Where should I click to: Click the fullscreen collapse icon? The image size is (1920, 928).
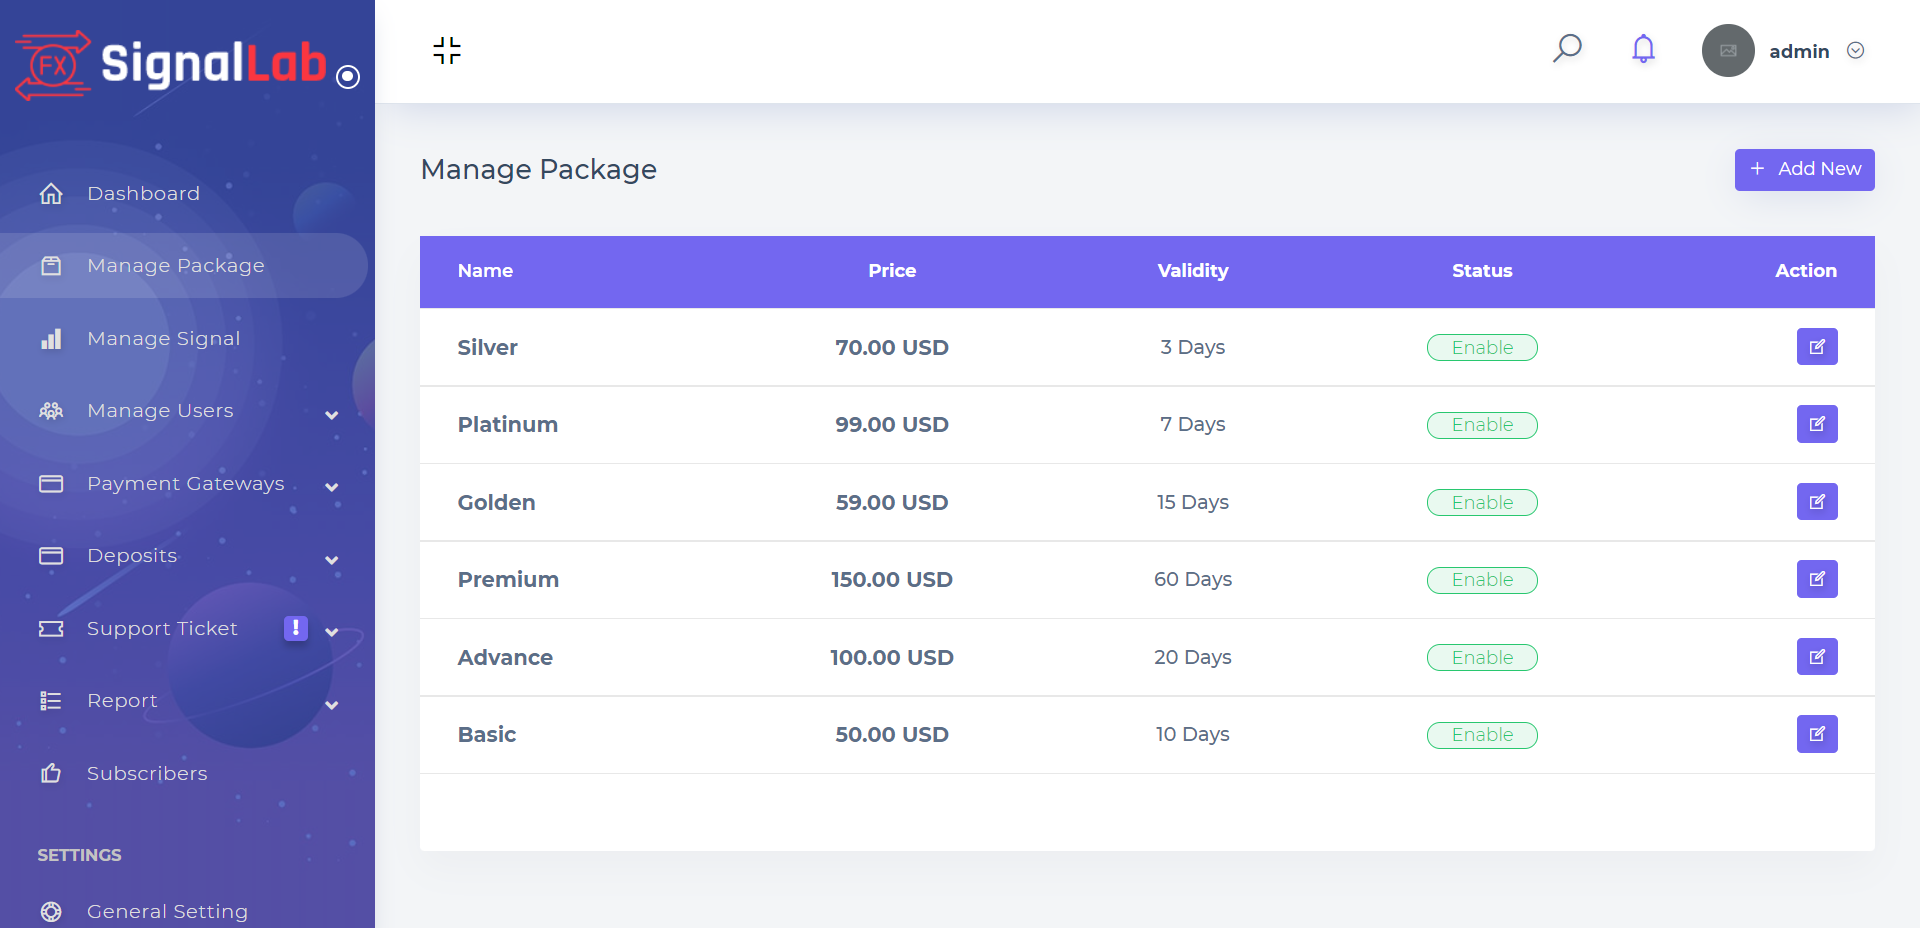tap(447, 50)
